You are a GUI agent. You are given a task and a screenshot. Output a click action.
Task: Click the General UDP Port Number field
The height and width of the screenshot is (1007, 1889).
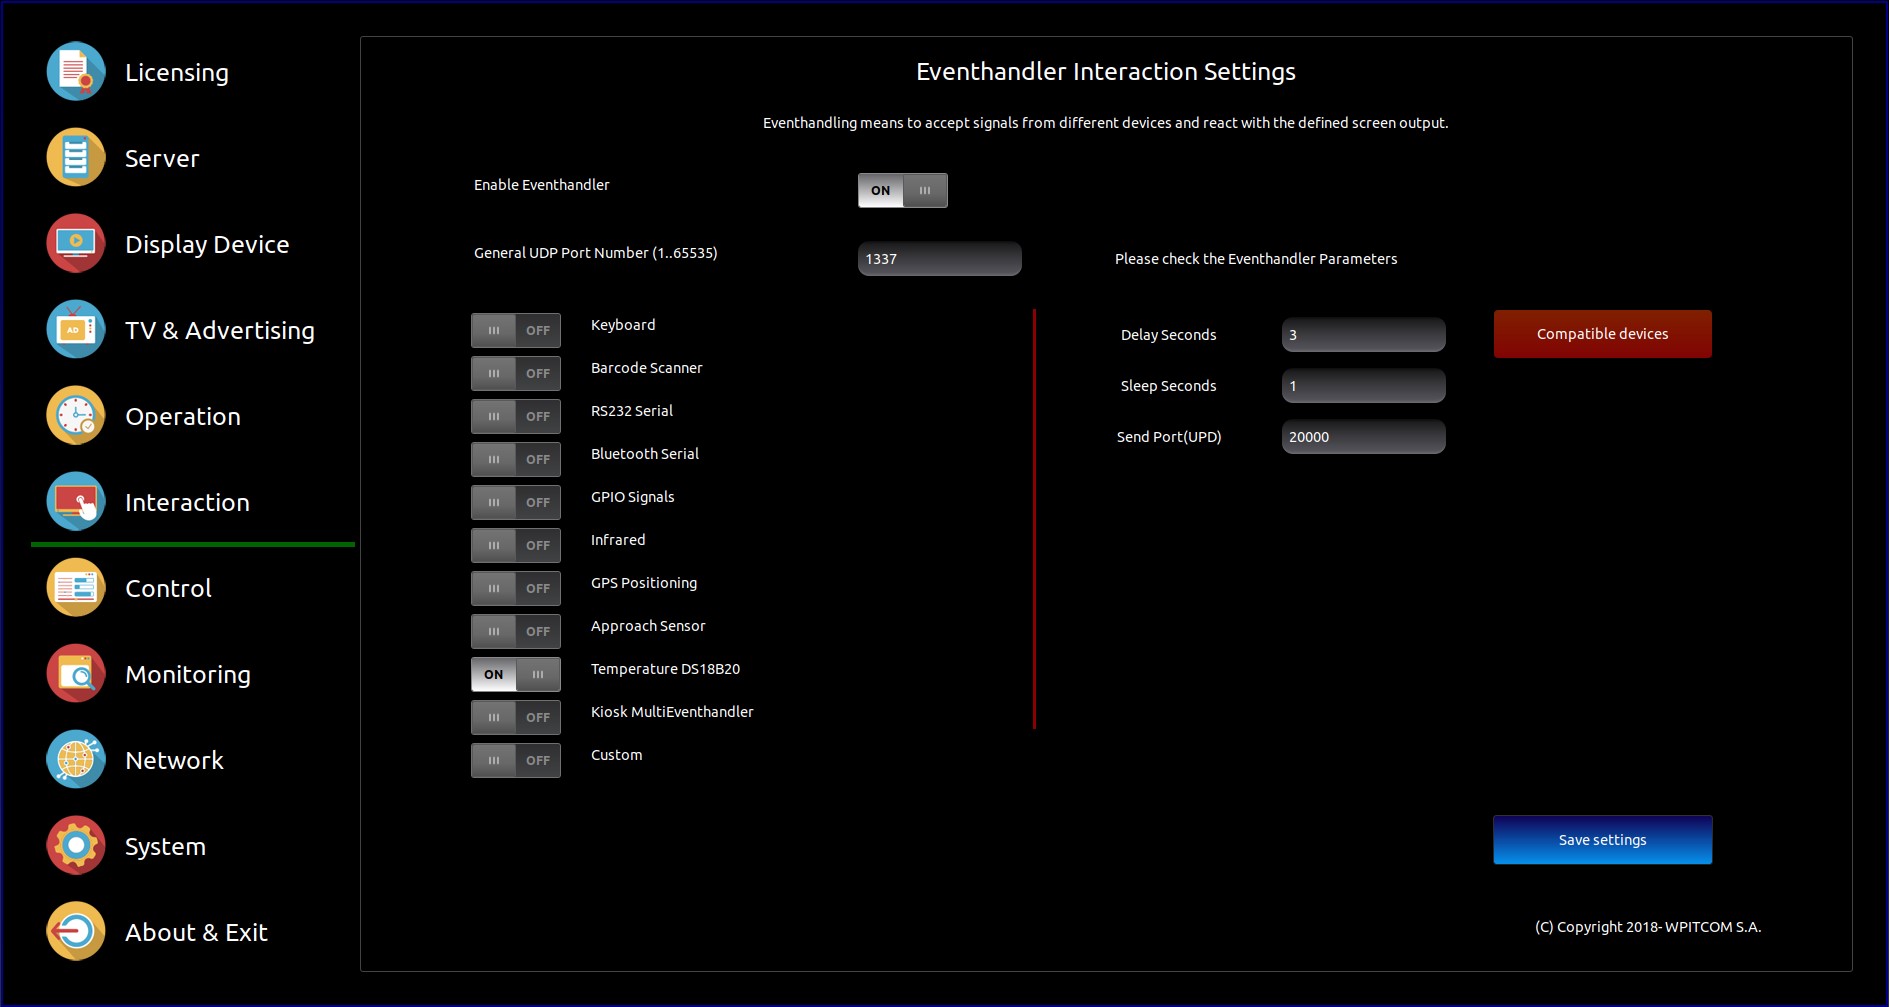(x=939, y=259)
